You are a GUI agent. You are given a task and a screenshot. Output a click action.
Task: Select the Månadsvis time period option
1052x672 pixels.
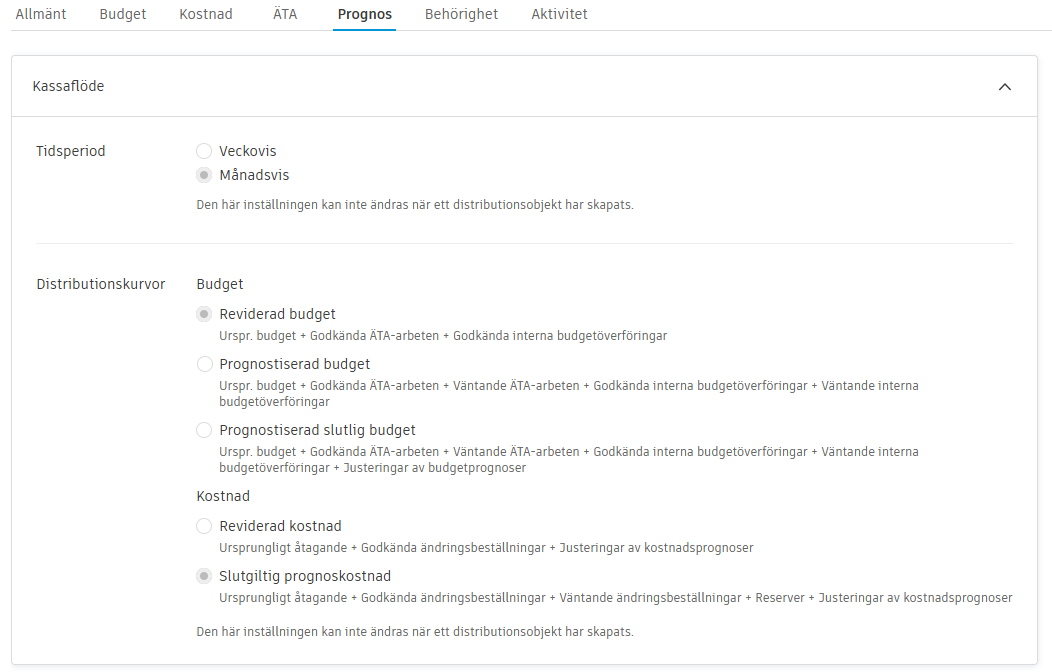coord(204,174)
